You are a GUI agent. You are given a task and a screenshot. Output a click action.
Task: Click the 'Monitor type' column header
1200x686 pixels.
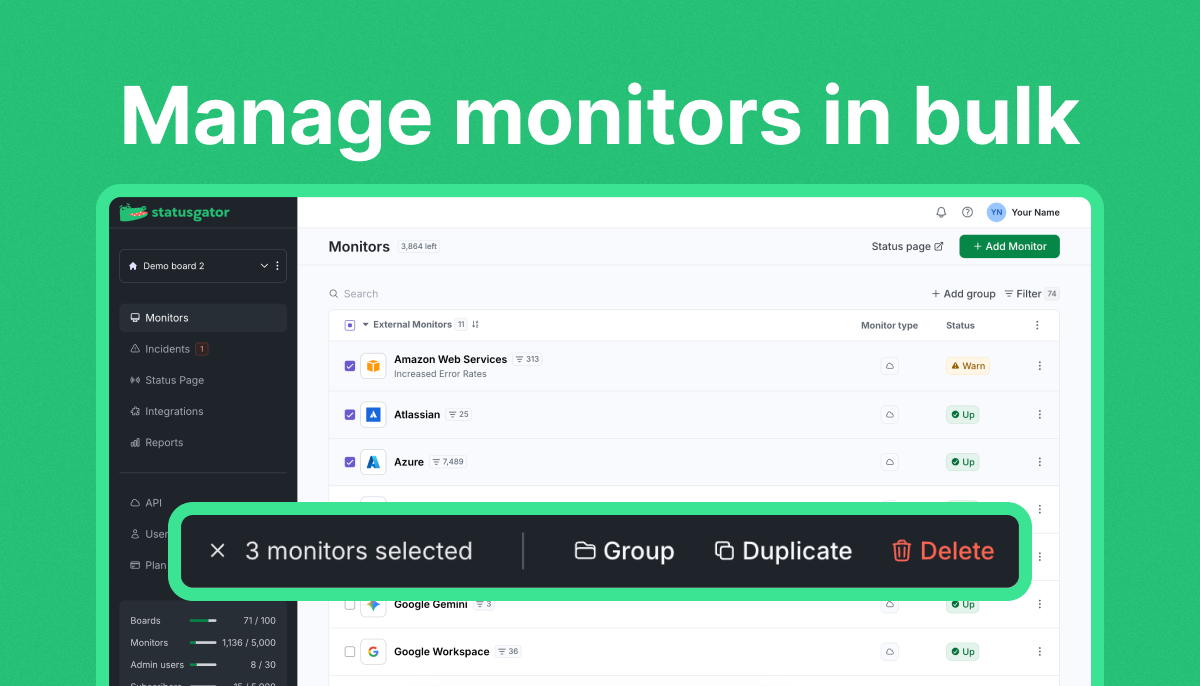[889, 325]
